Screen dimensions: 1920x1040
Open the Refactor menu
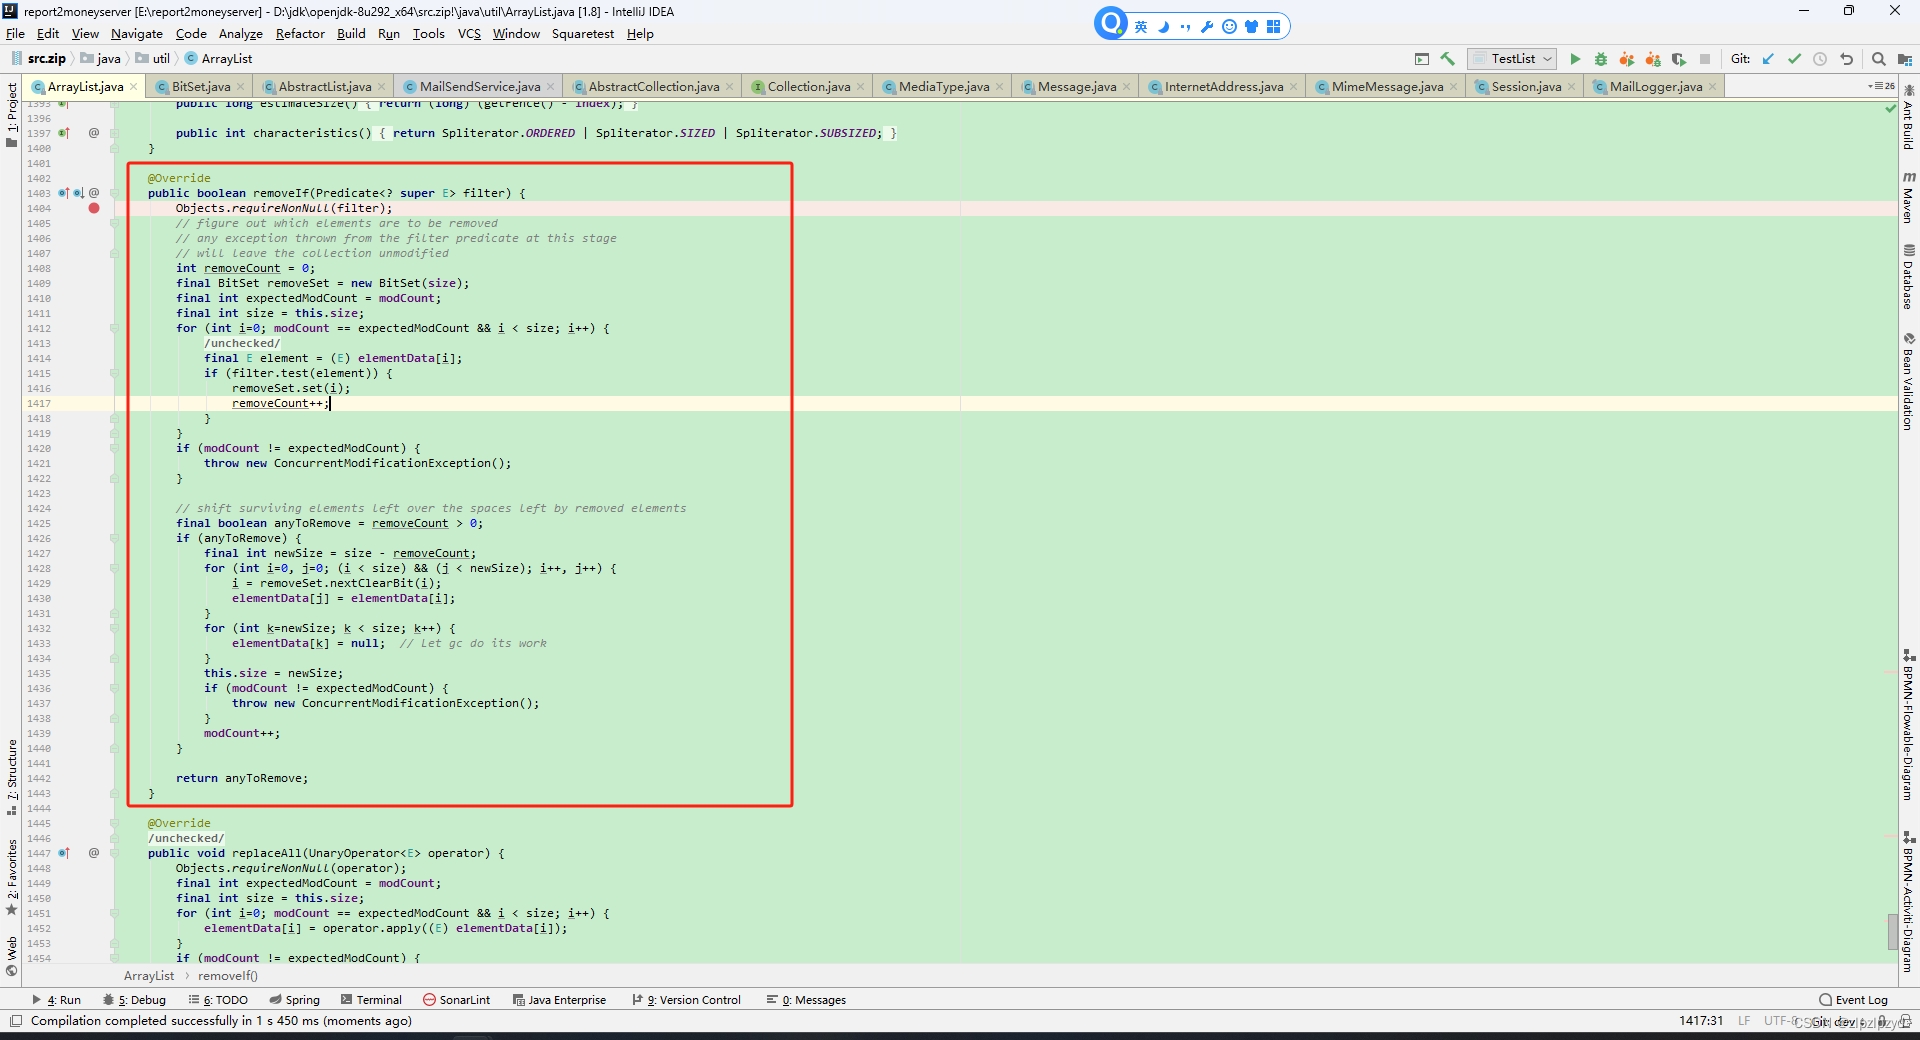click(x=300, y=34)
